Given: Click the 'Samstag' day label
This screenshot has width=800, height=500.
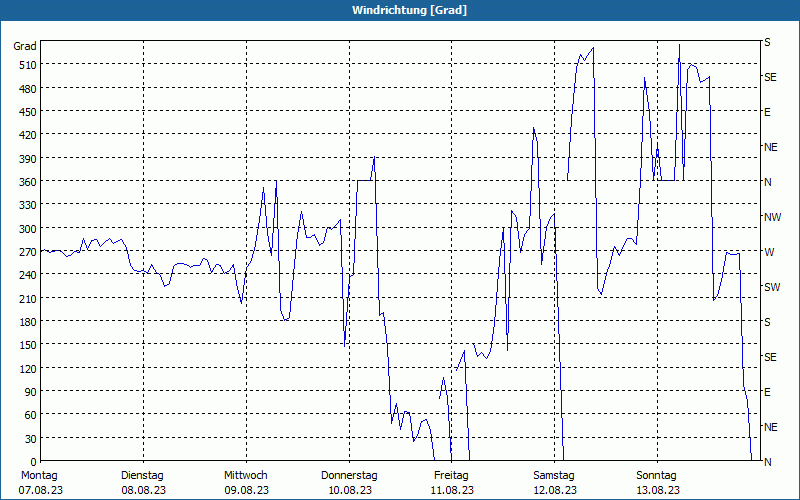Looking at the screenshot, I should click(x=554, y=475).
